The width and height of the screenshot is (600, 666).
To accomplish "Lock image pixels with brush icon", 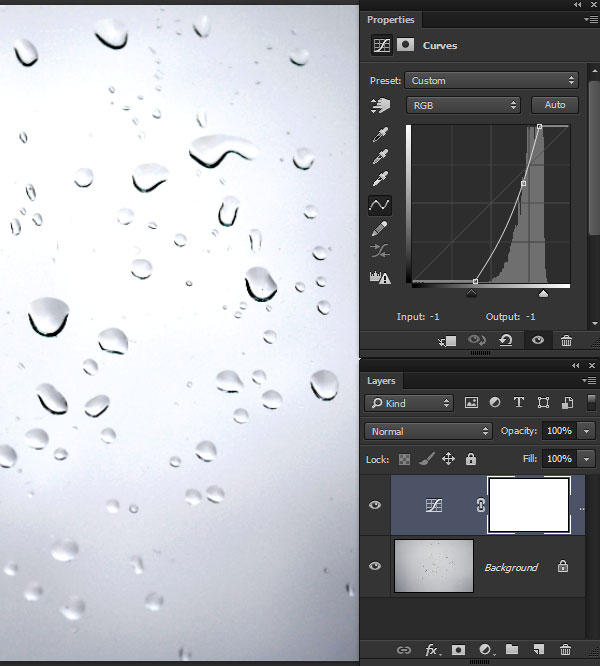I will tap(426, 459).
